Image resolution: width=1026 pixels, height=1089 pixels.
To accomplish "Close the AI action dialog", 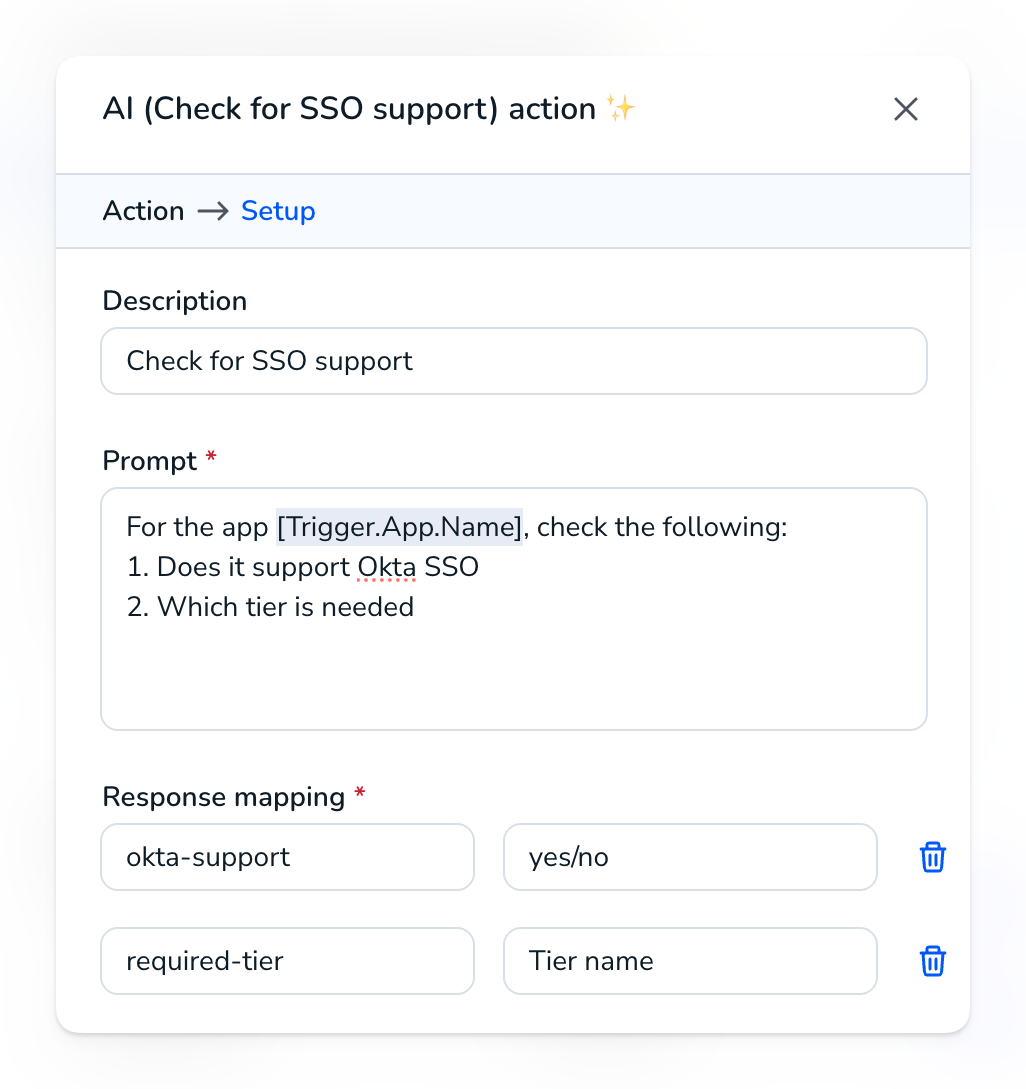I will (905, 109).
